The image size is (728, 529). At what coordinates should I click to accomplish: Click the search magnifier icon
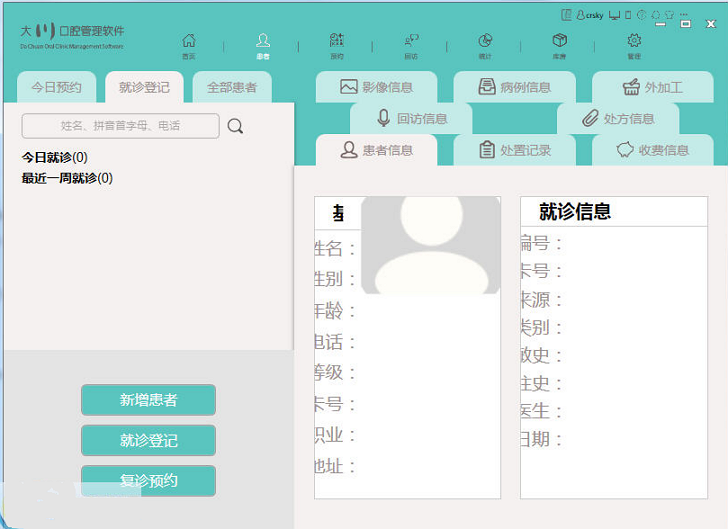point(235,126)
